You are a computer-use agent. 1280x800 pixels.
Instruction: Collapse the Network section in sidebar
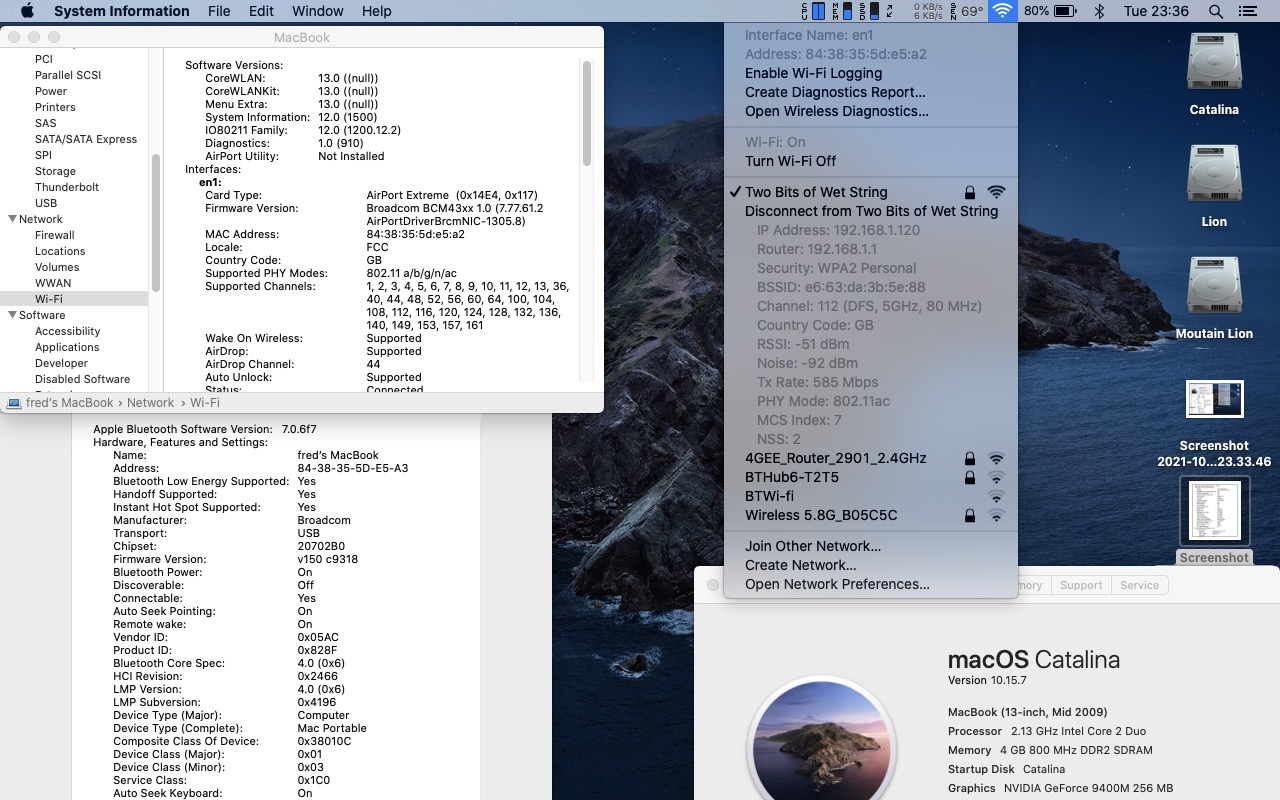pos(13,219)
